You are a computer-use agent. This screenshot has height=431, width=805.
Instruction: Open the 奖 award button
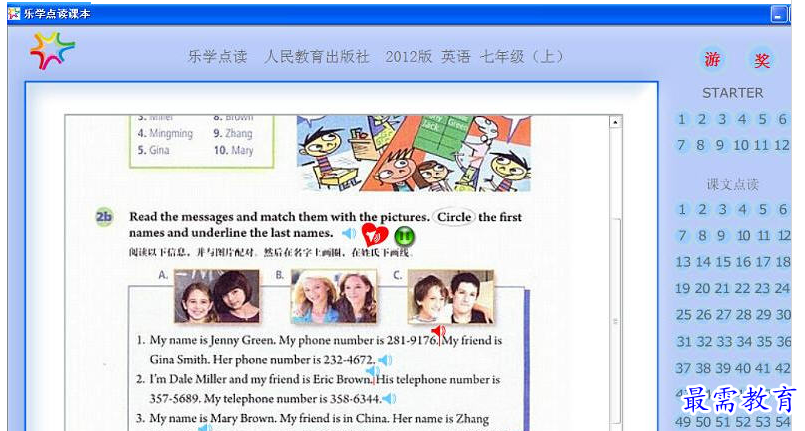[761, 60]
